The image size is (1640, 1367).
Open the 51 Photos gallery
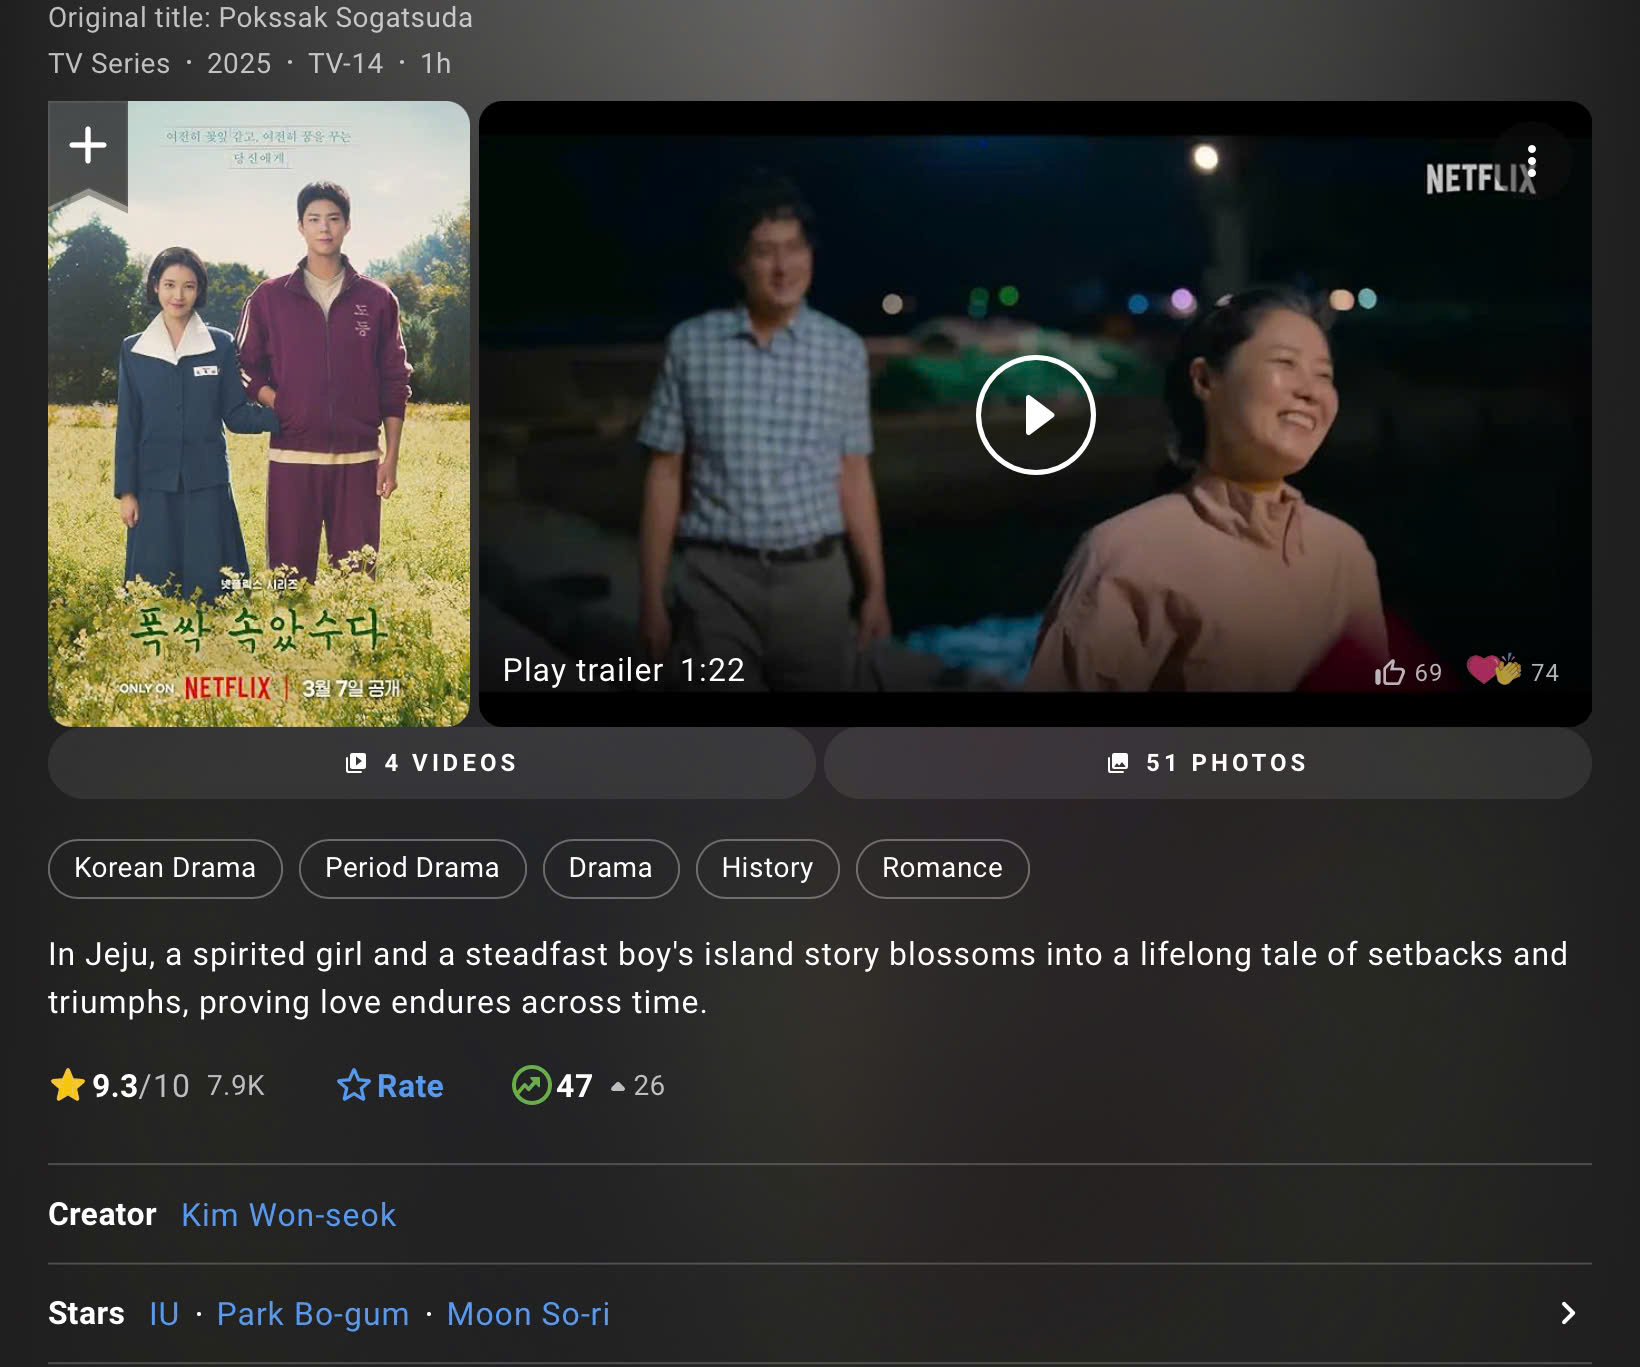tap(1207, 763)
